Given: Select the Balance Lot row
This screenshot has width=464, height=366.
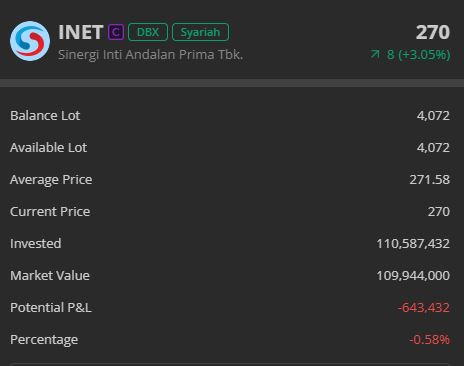Looking at the screenshot, I should pos(230,116).
